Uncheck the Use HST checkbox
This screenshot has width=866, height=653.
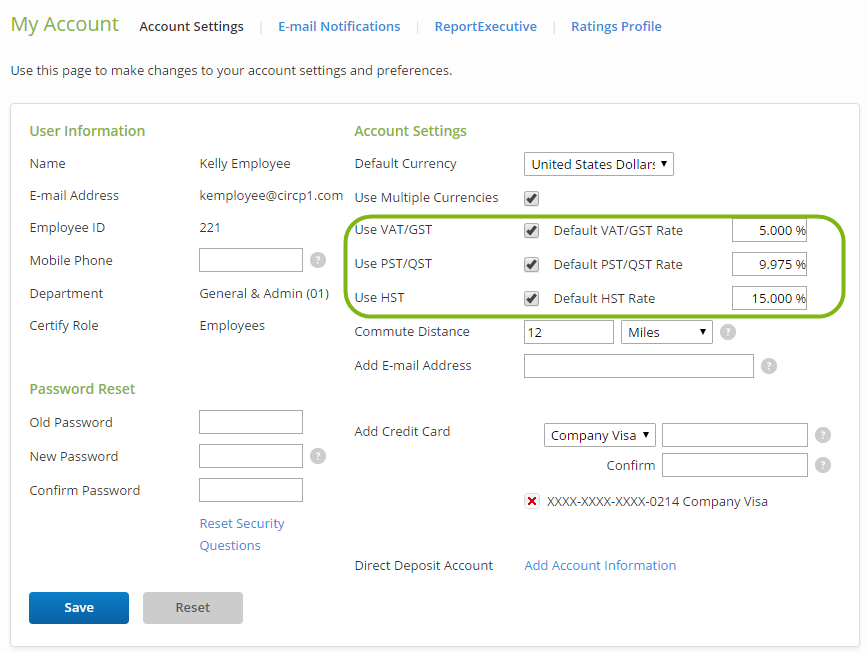click(x=531, y=298)
